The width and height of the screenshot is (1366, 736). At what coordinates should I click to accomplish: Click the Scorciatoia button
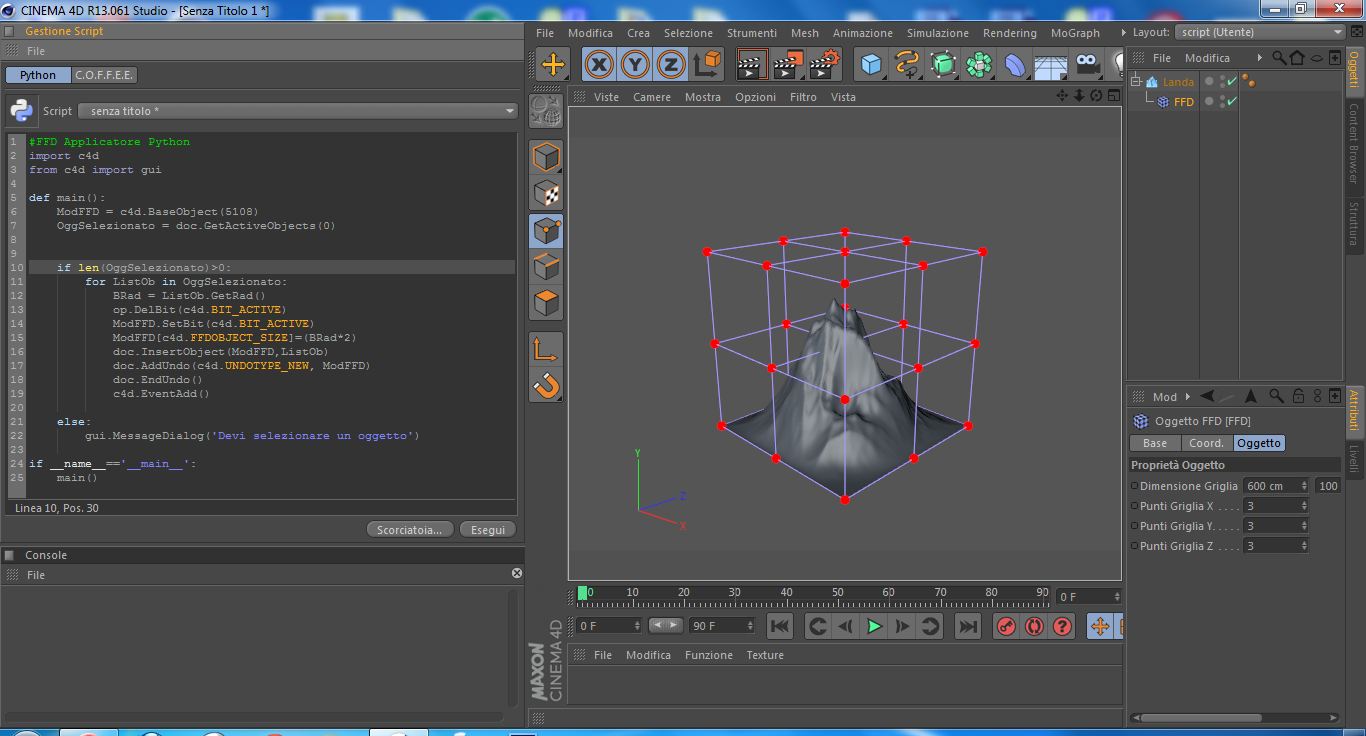[x=409, y=529]
